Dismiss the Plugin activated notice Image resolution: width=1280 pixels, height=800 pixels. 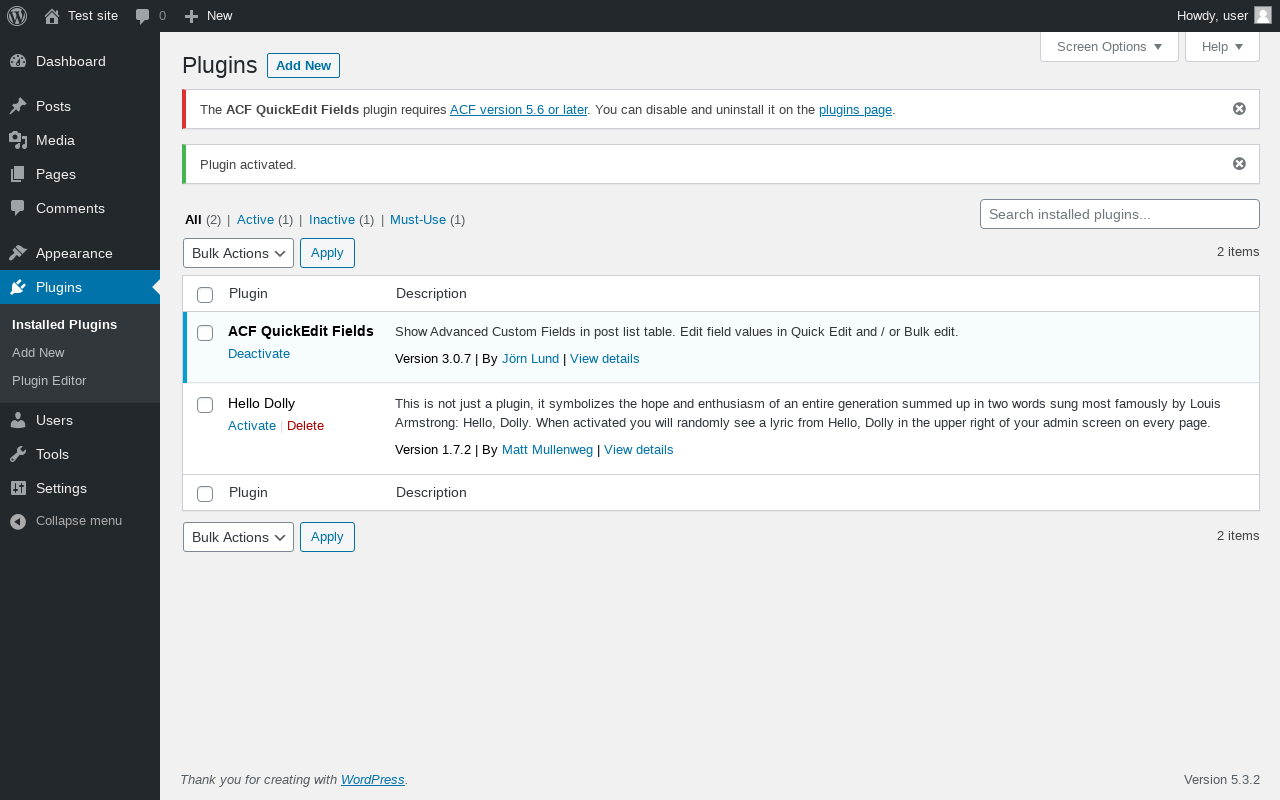pos(1239,164)
